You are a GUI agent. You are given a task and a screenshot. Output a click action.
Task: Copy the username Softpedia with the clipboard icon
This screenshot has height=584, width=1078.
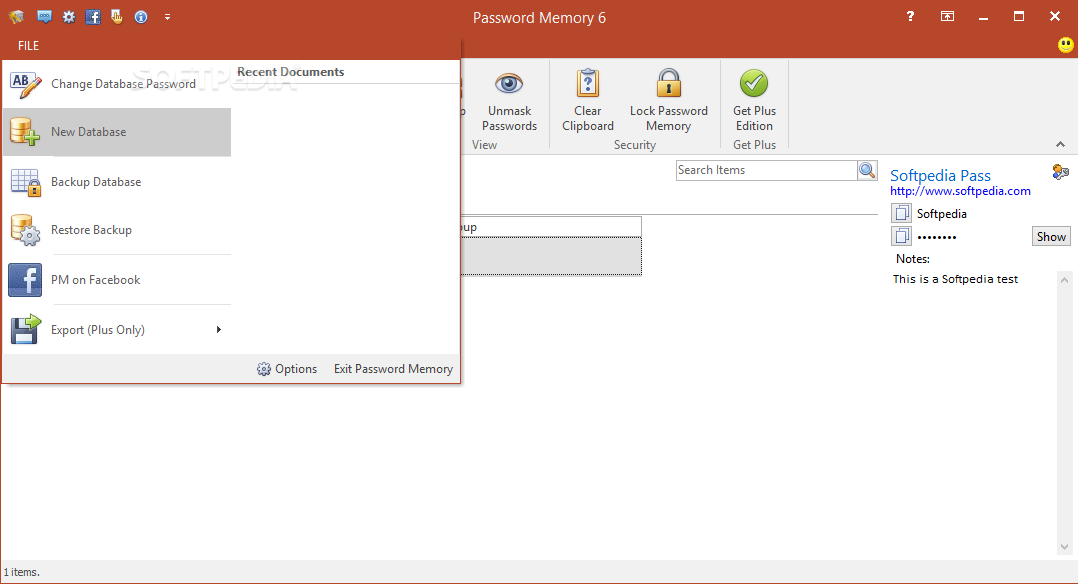pos(901,213)
